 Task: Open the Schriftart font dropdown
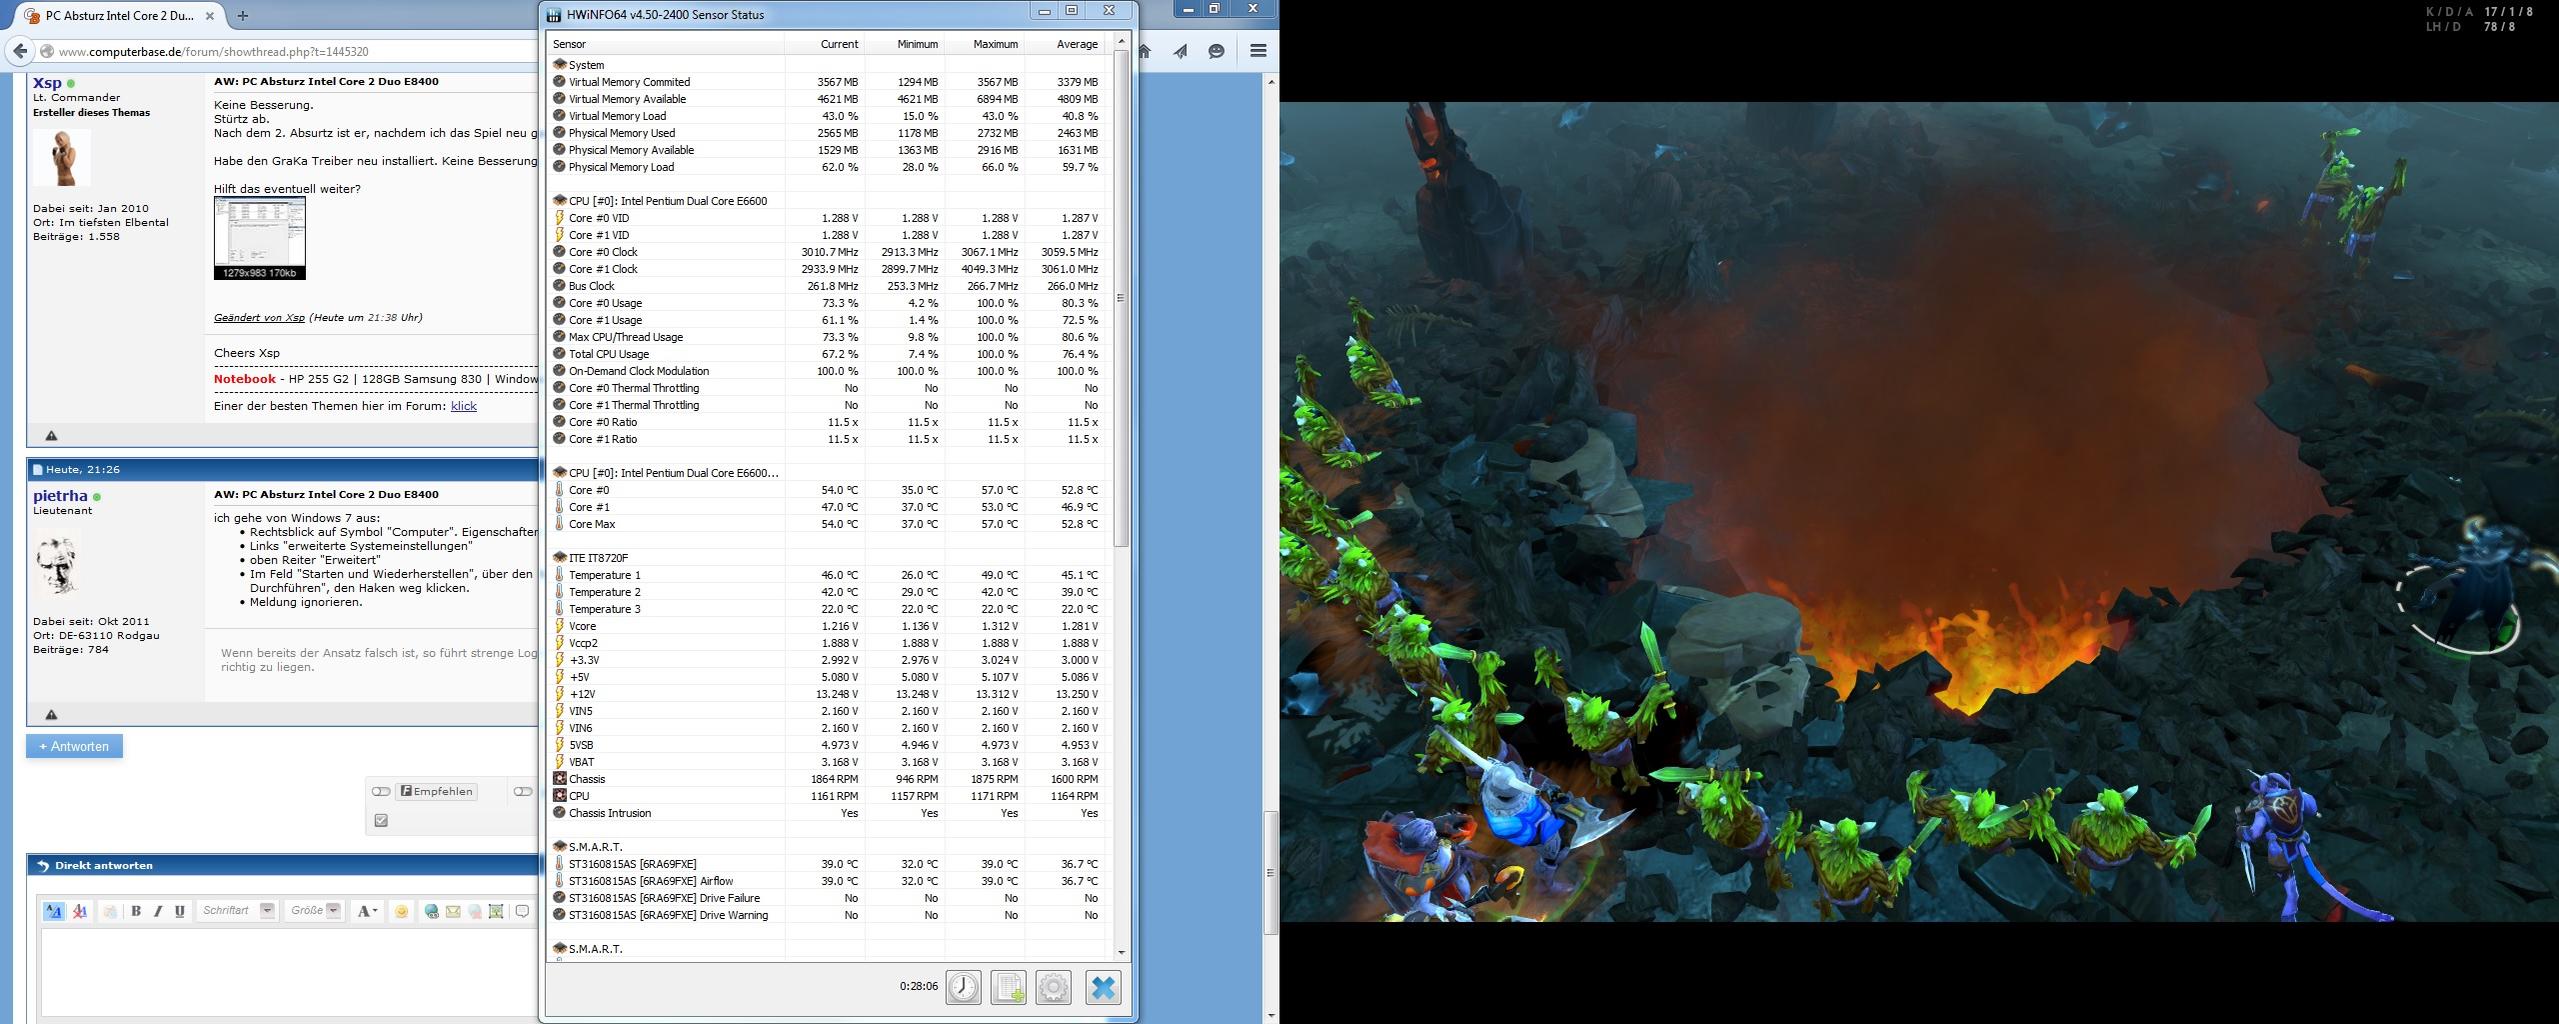pyautogui.click(x=238, y=910)
